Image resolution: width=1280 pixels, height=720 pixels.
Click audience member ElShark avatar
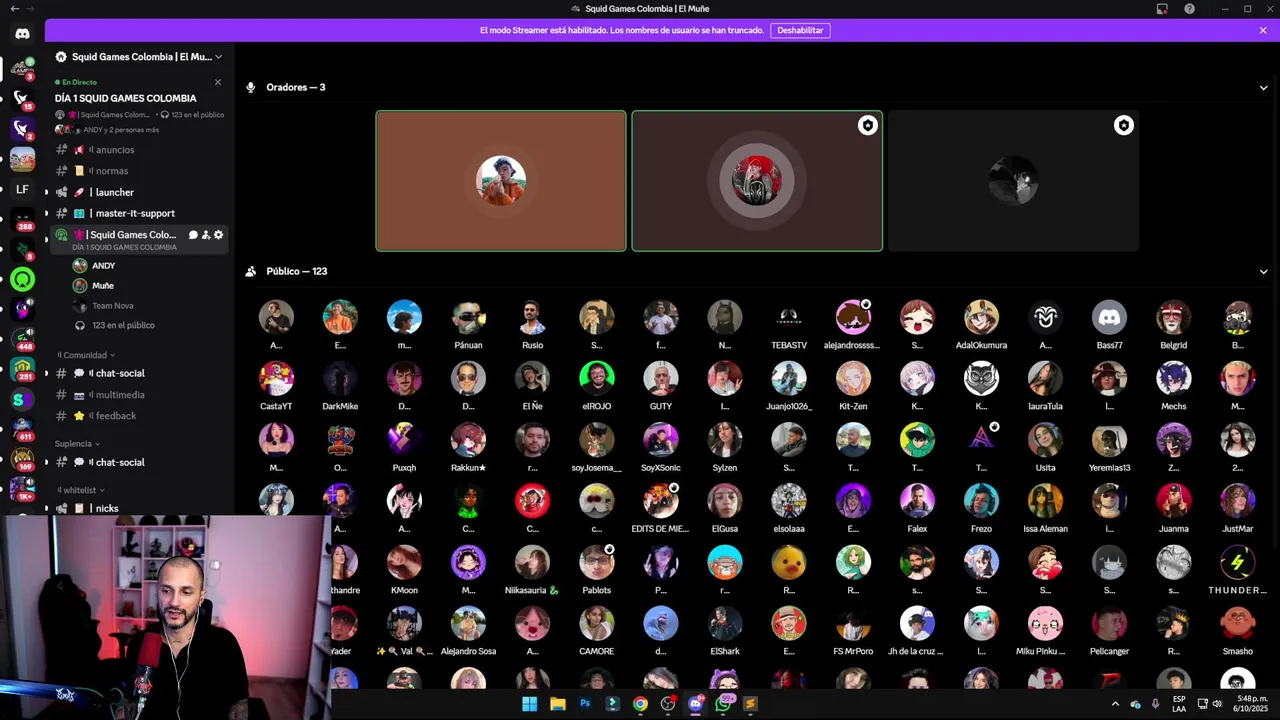click(725, 624)
